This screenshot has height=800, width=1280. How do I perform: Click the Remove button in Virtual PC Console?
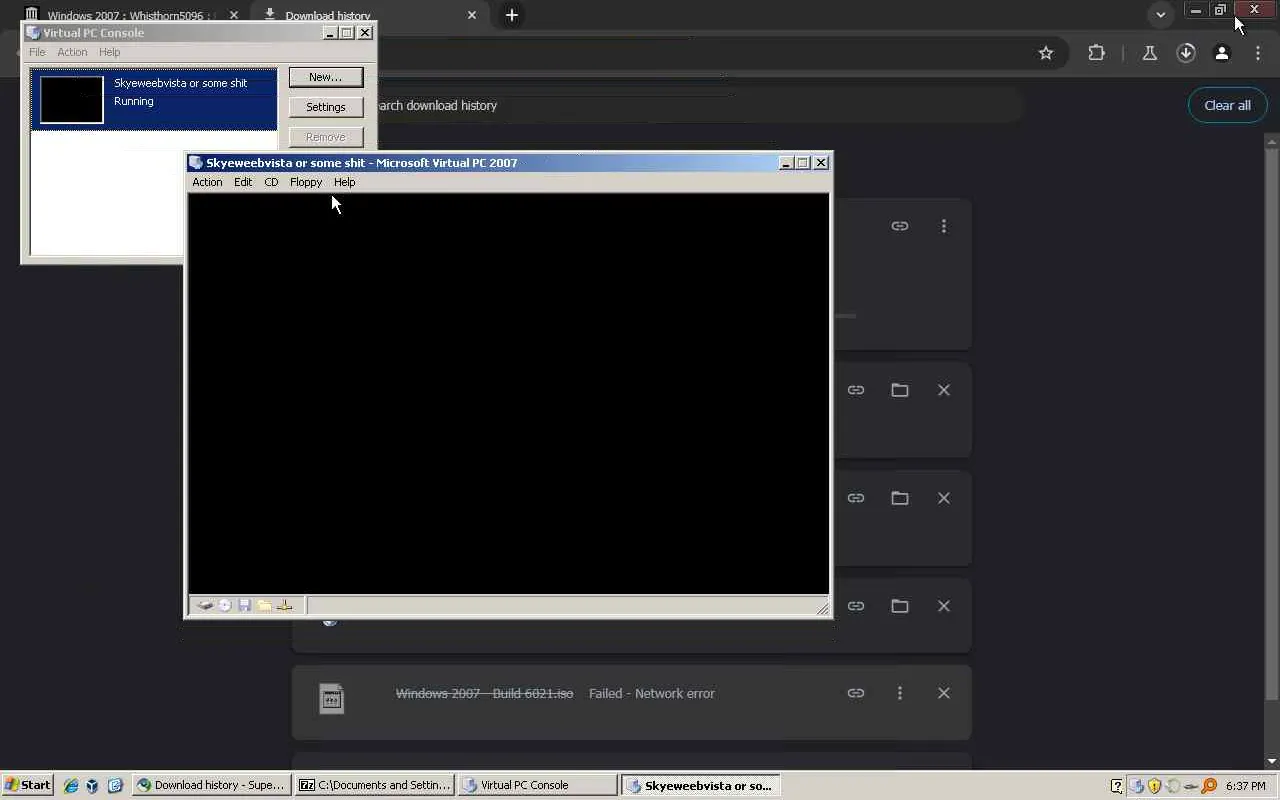pyautogui.click(x=325, y=137)
